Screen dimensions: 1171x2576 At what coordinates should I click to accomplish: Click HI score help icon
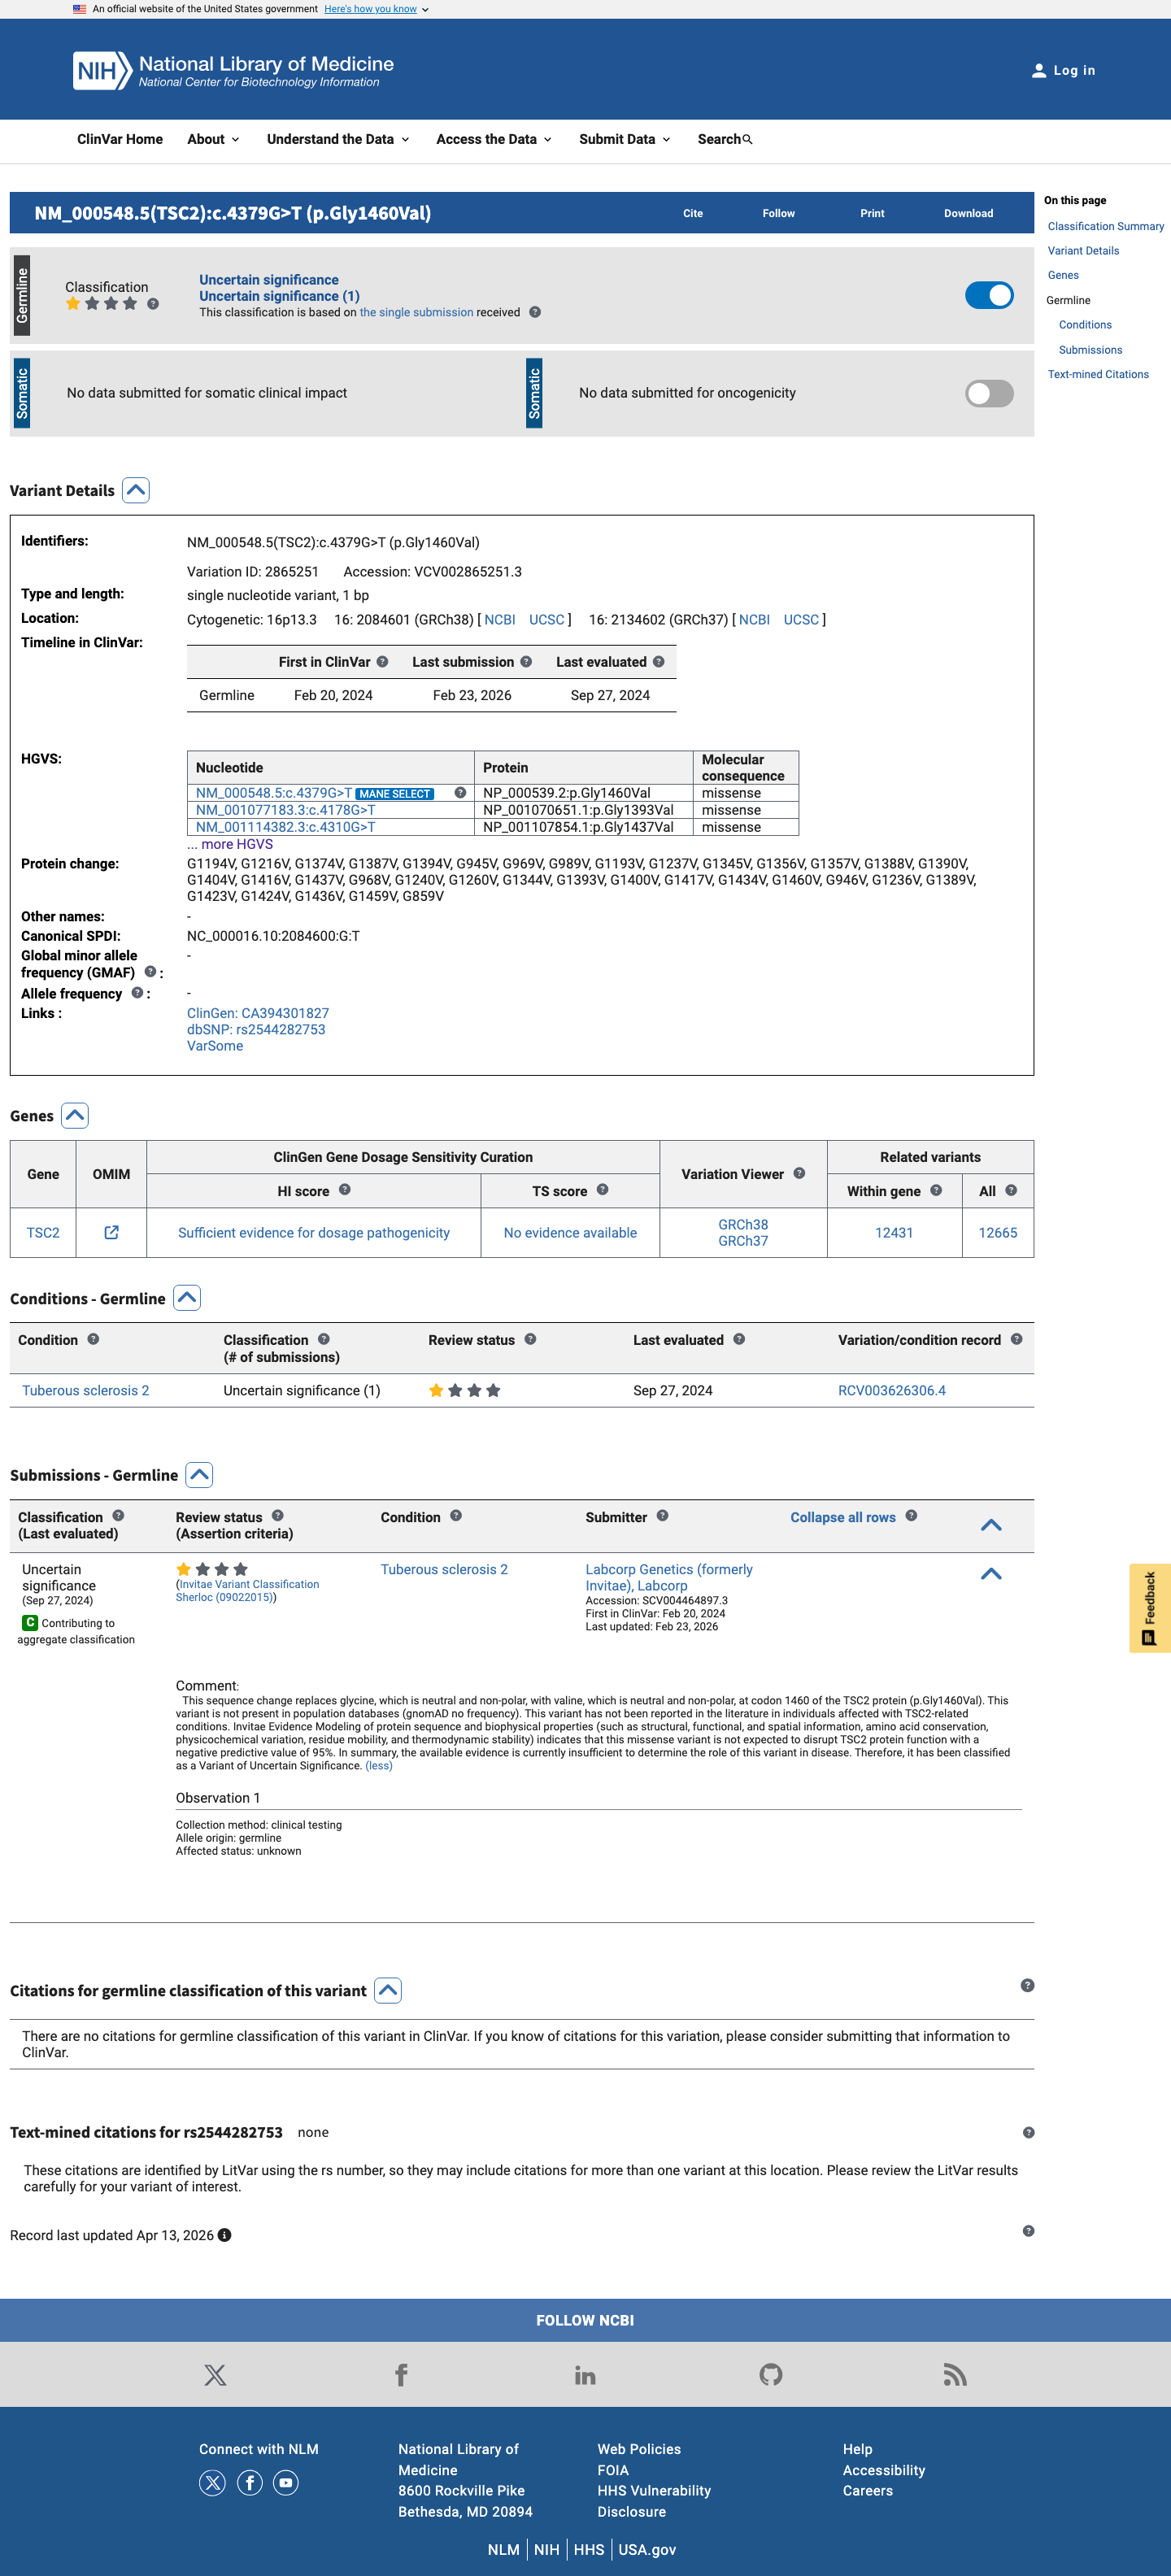pyautogui.click(x=344, y=1190)
